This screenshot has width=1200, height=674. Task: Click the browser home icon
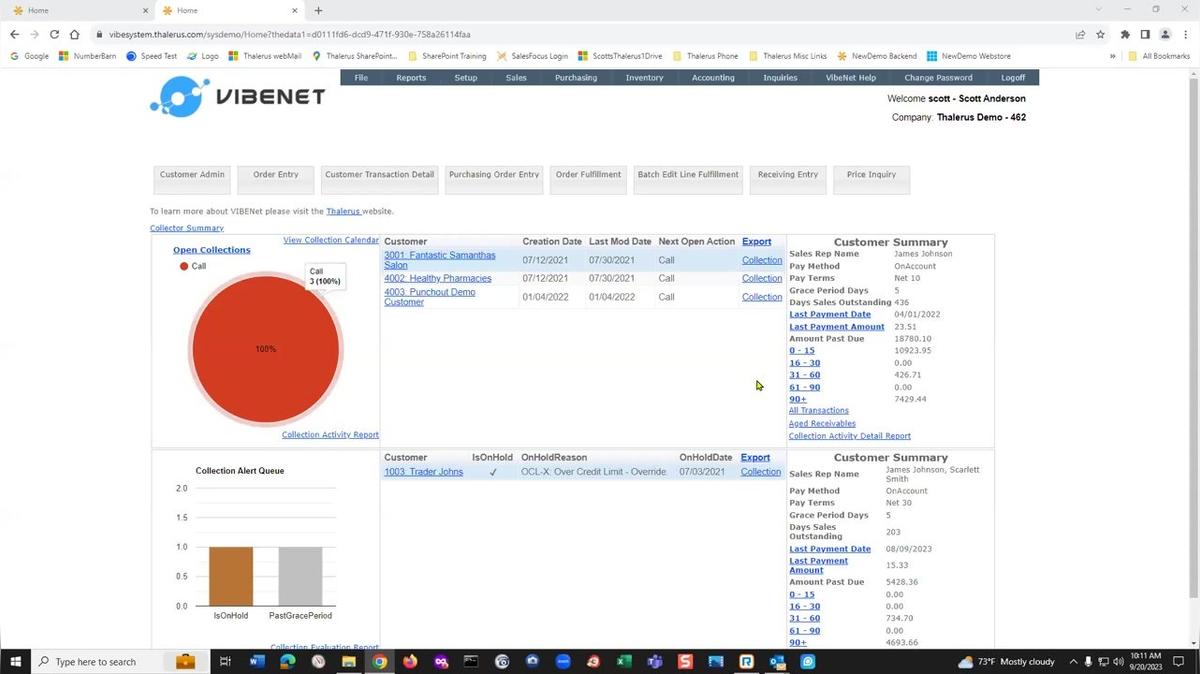click(x=75, y=34)
